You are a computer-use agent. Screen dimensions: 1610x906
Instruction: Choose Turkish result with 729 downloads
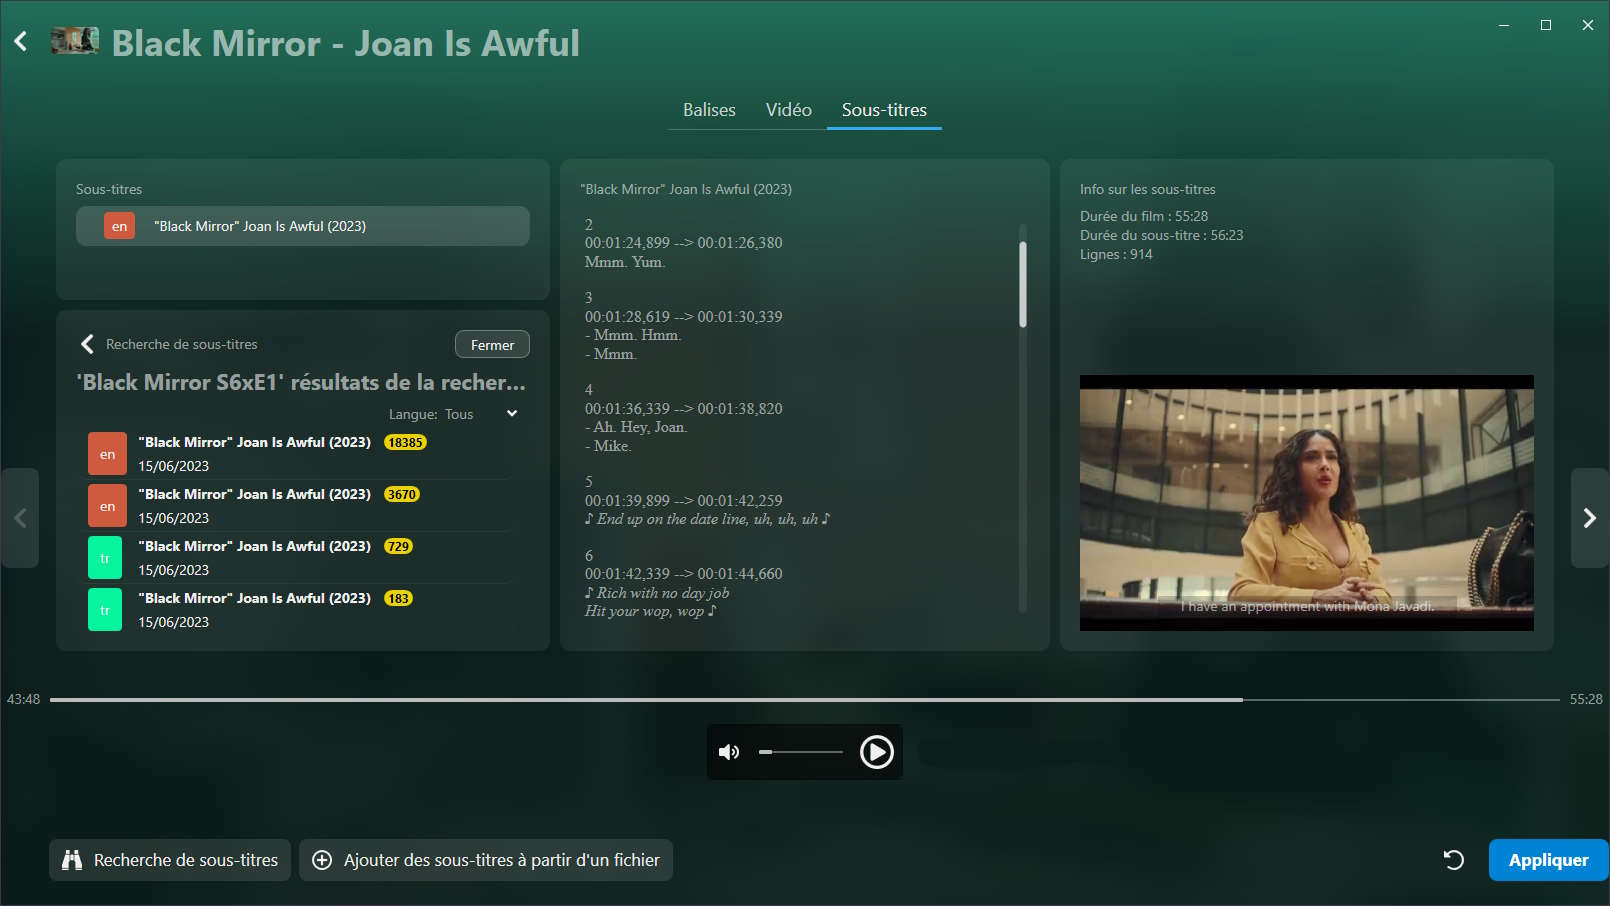[x=299, y=558]
